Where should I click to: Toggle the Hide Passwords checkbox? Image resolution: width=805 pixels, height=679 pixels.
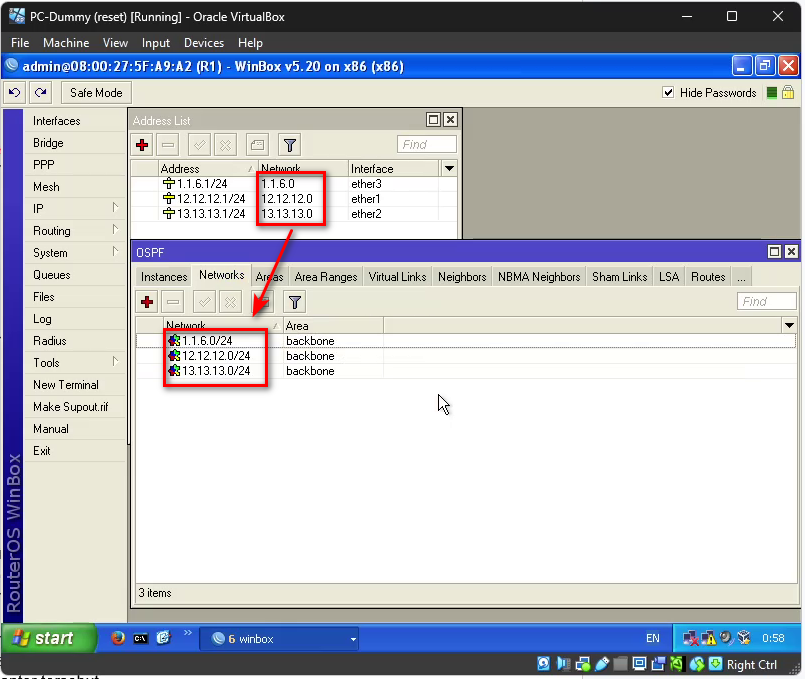(x=668, y=93)
